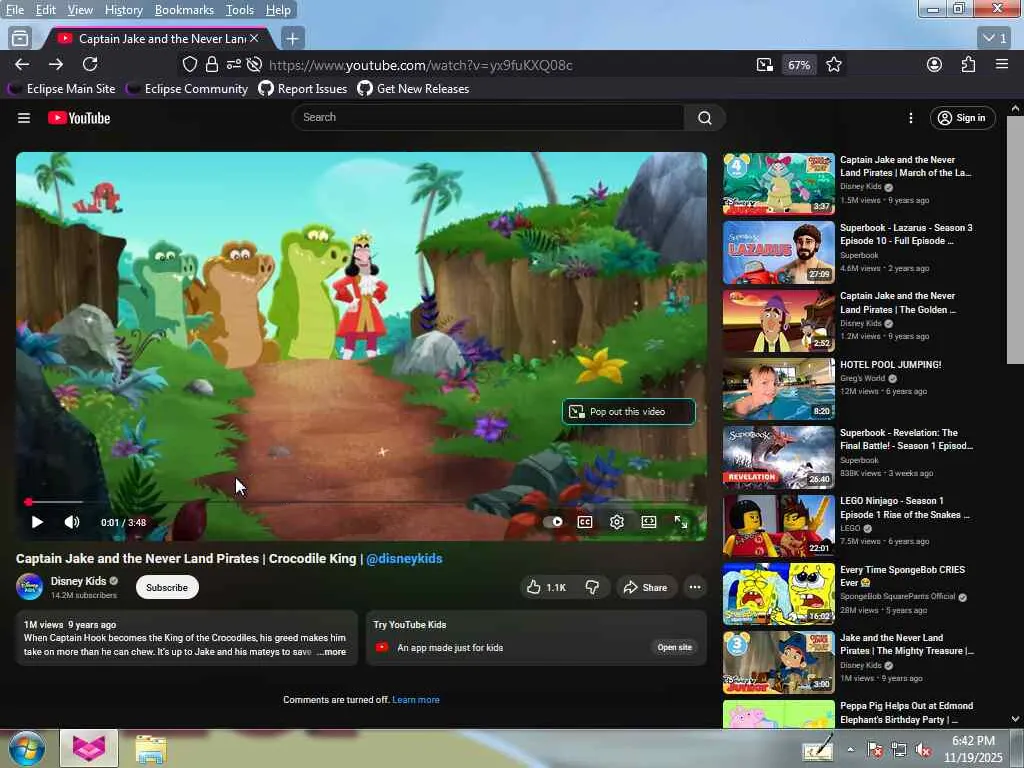Expand description with ...more

pyautogui.click(x=332, y=652)
